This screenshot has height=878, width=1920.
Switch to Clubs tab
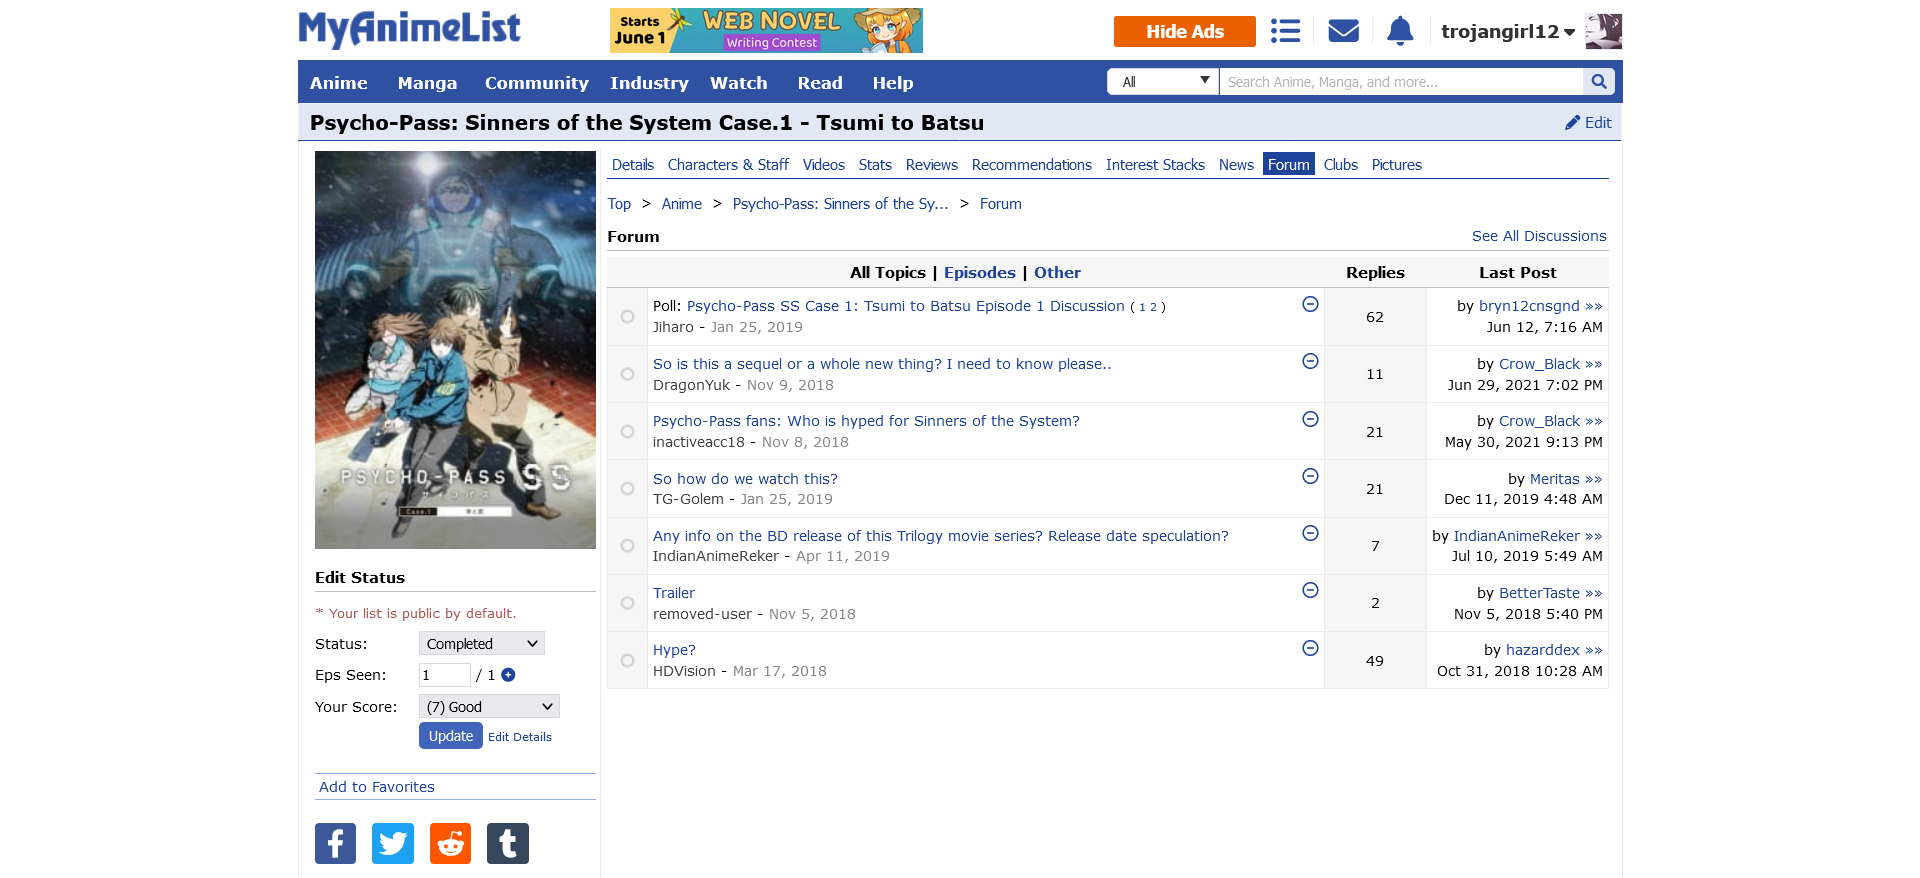[x=1341, y=165]
